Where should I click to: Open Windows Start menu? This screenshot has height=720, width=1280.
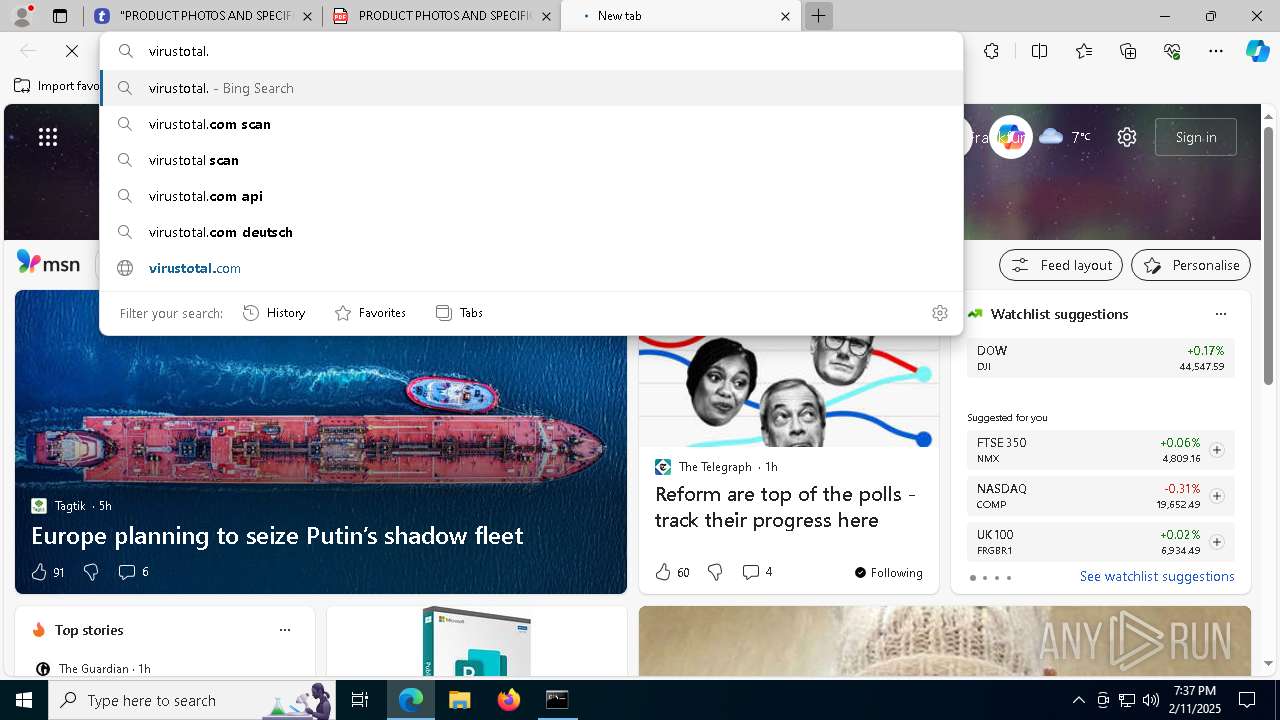click(x=24, y=700)
